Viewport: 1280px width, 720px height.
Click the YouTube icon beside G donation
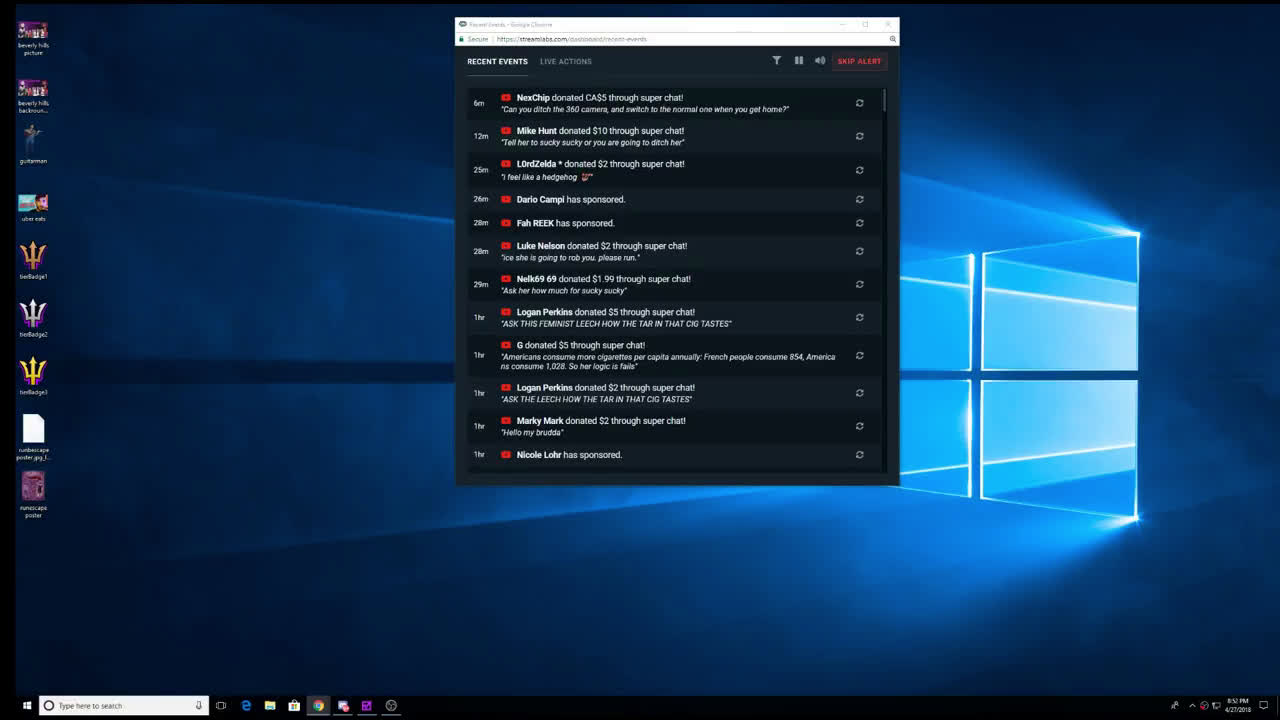click(506, 345)
